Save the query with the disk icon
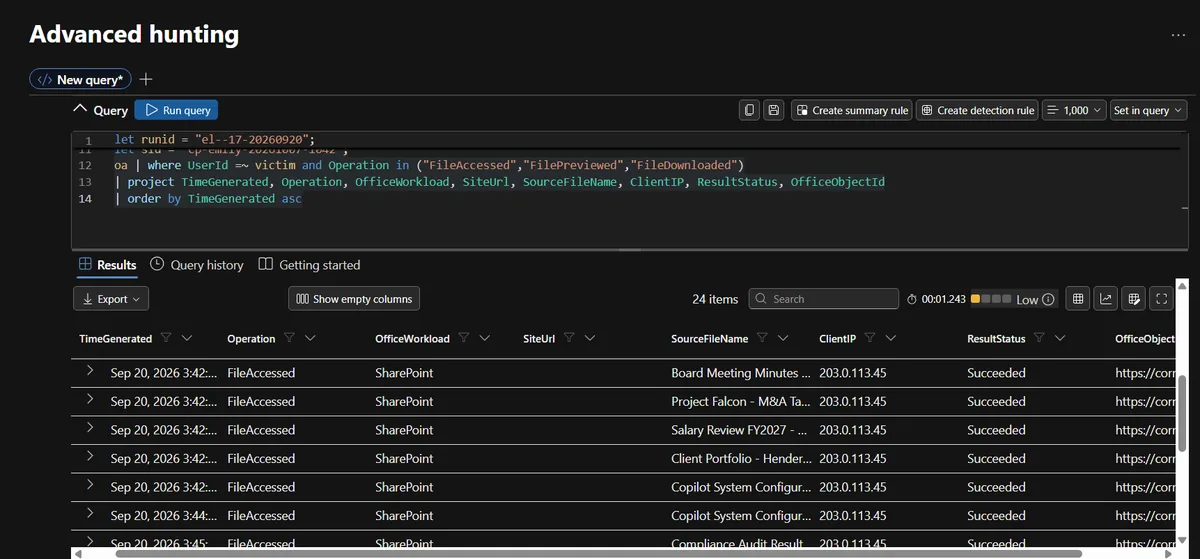The image size is (1200, 559). click(773, 110)
